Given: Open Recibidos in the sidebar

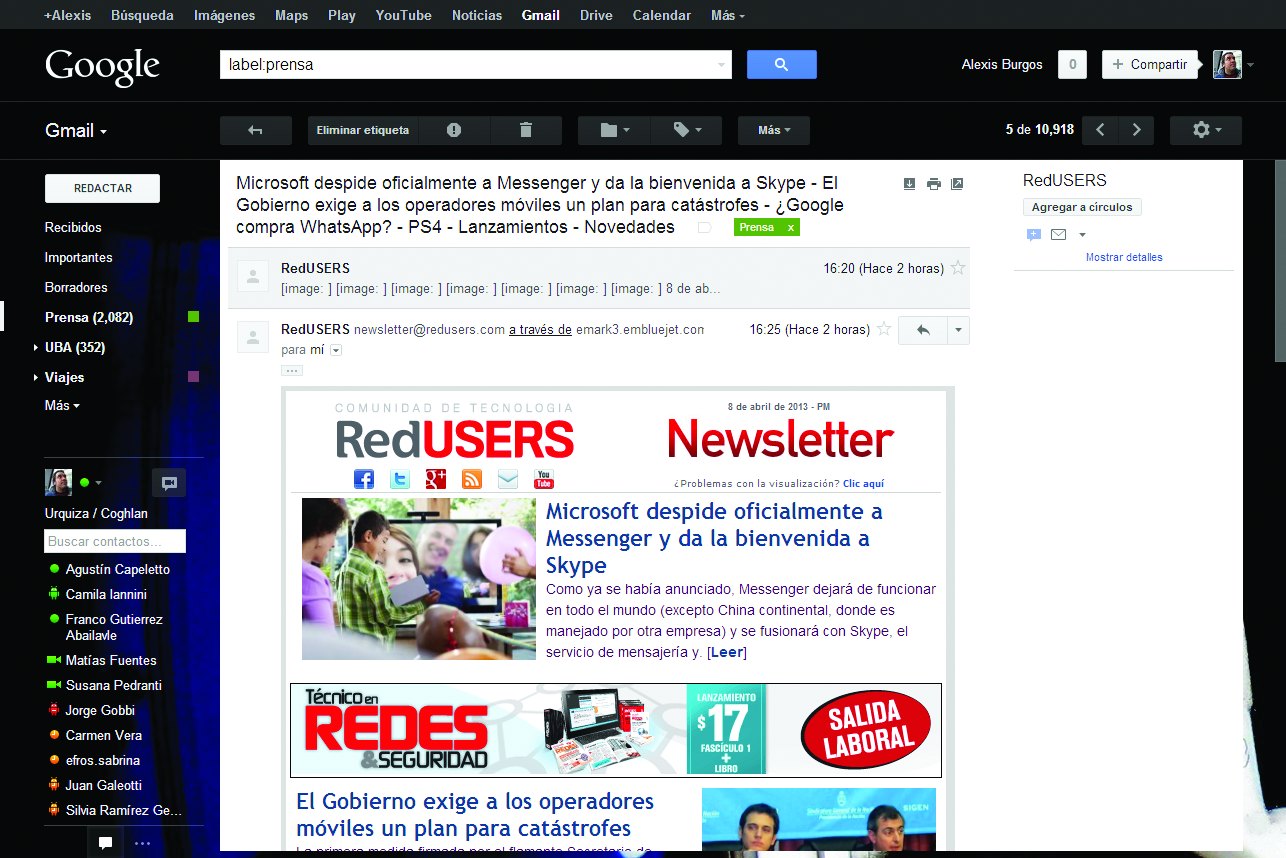Looking at the screenshot, I should [x=73, y=227].
